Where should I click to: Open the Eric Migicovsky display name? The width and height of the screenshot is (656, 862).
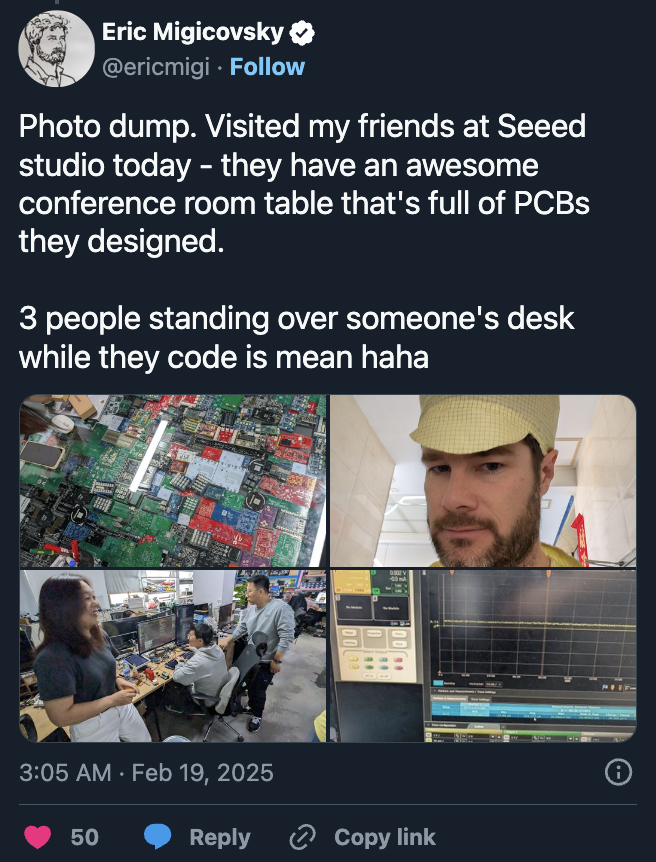pyautogui.click(x=192, y=32)
